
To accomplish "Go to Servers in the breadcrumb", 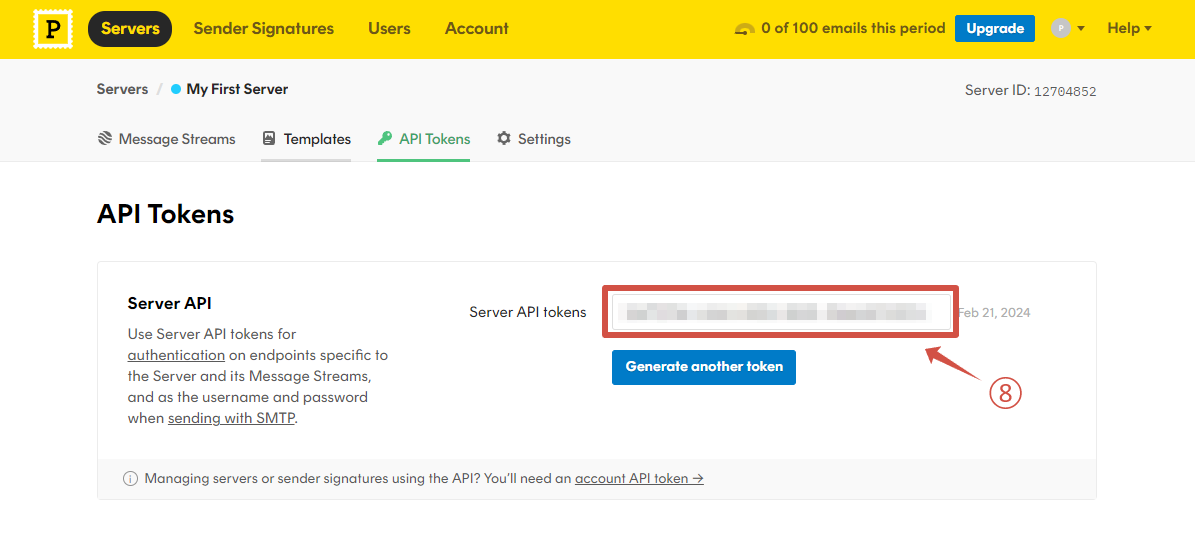I will 122,89.
